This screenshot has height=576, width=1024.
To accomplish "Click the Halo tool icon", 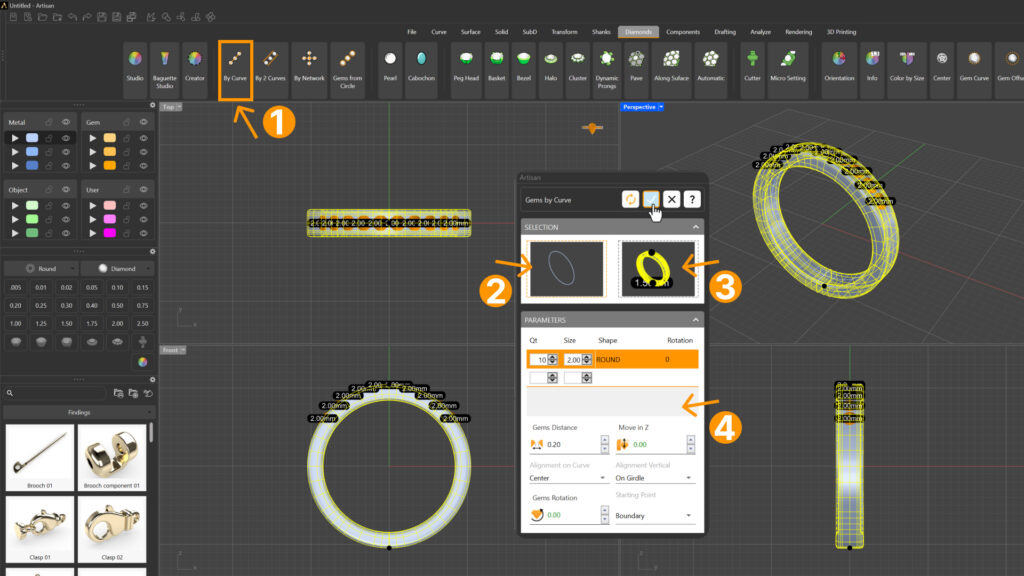I will click(549, 66).
